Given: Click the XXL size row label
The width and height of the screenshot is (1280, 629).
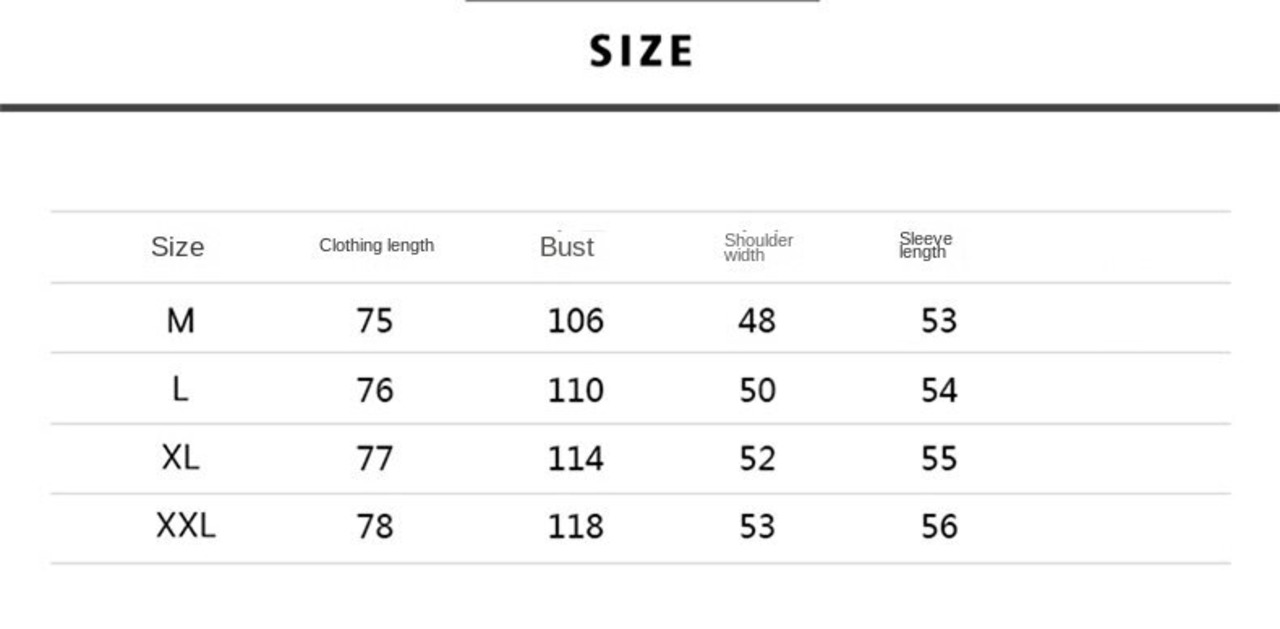Looking at the screenshot, I should tap(185, 525).
